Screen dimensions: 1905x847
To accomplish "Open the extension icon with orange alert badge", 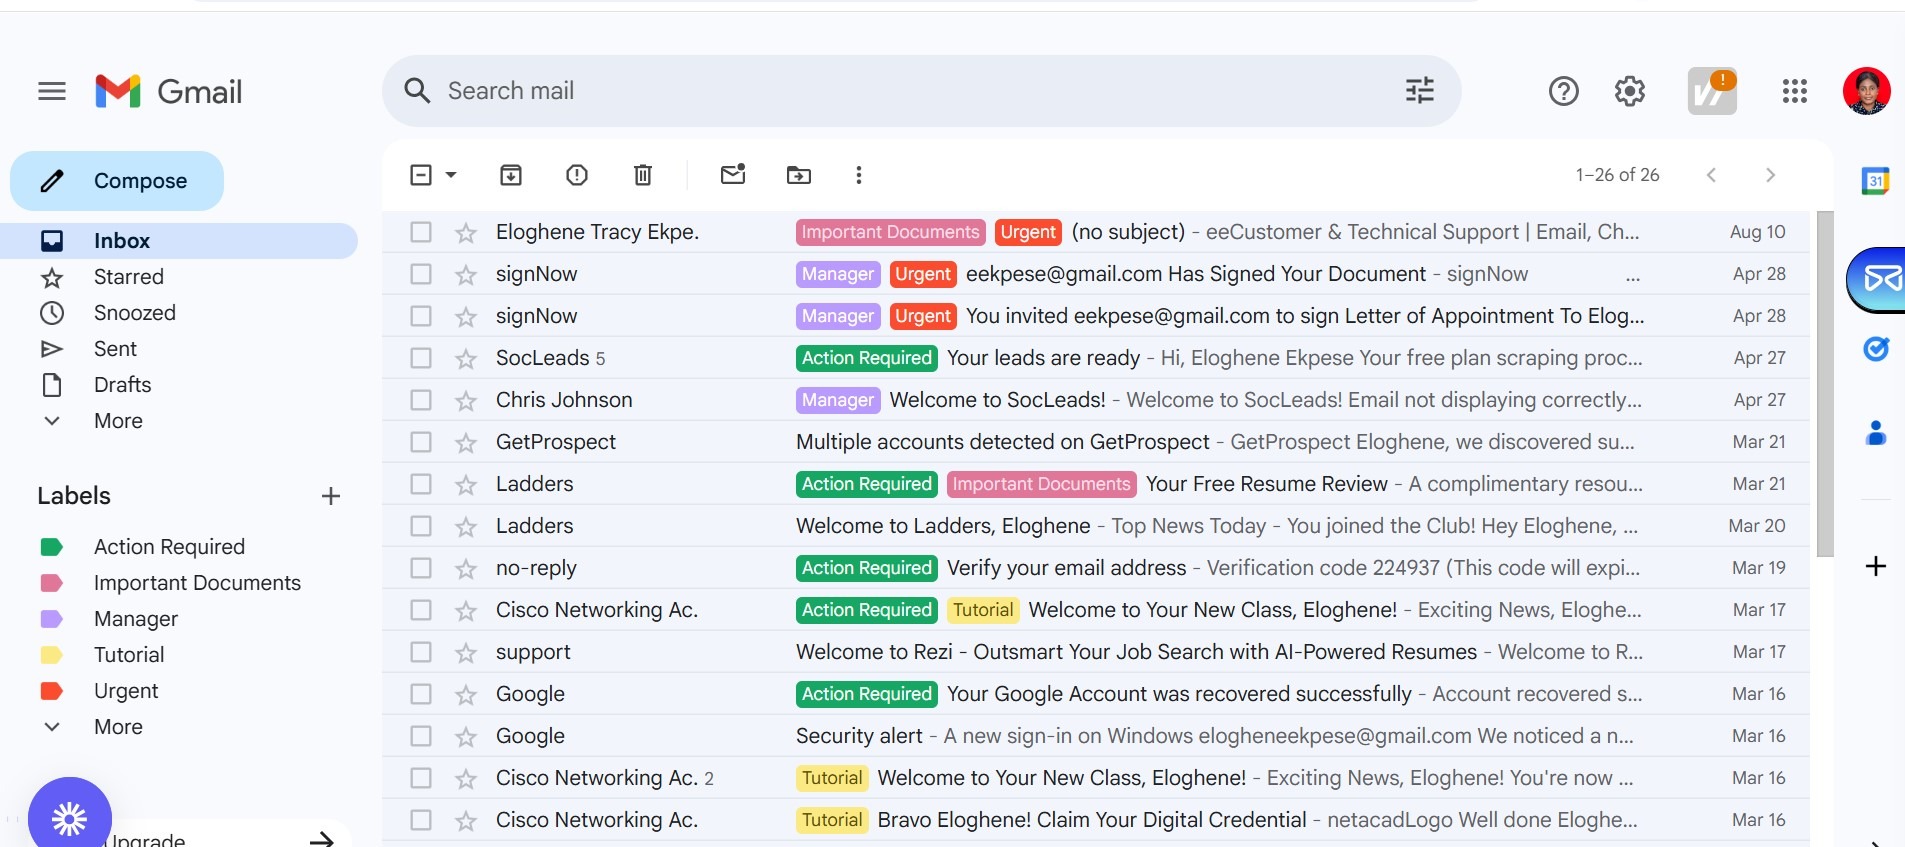I will [x=1712, y=92].
